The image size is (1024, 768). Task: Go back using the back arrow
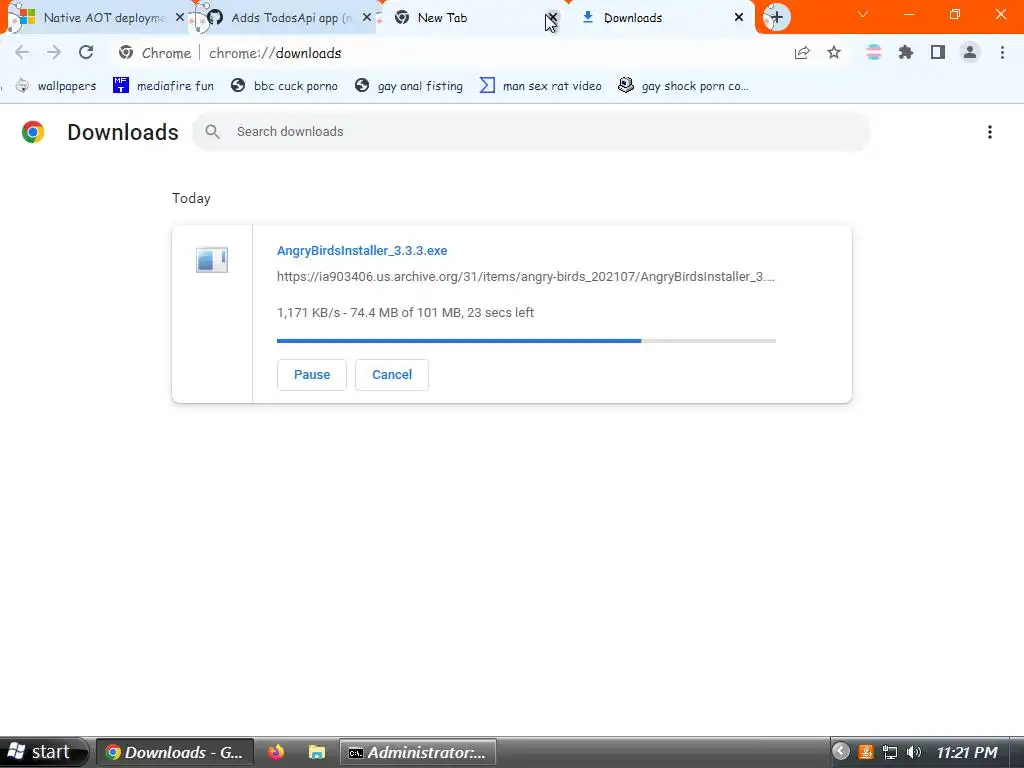tap(22, 53)
